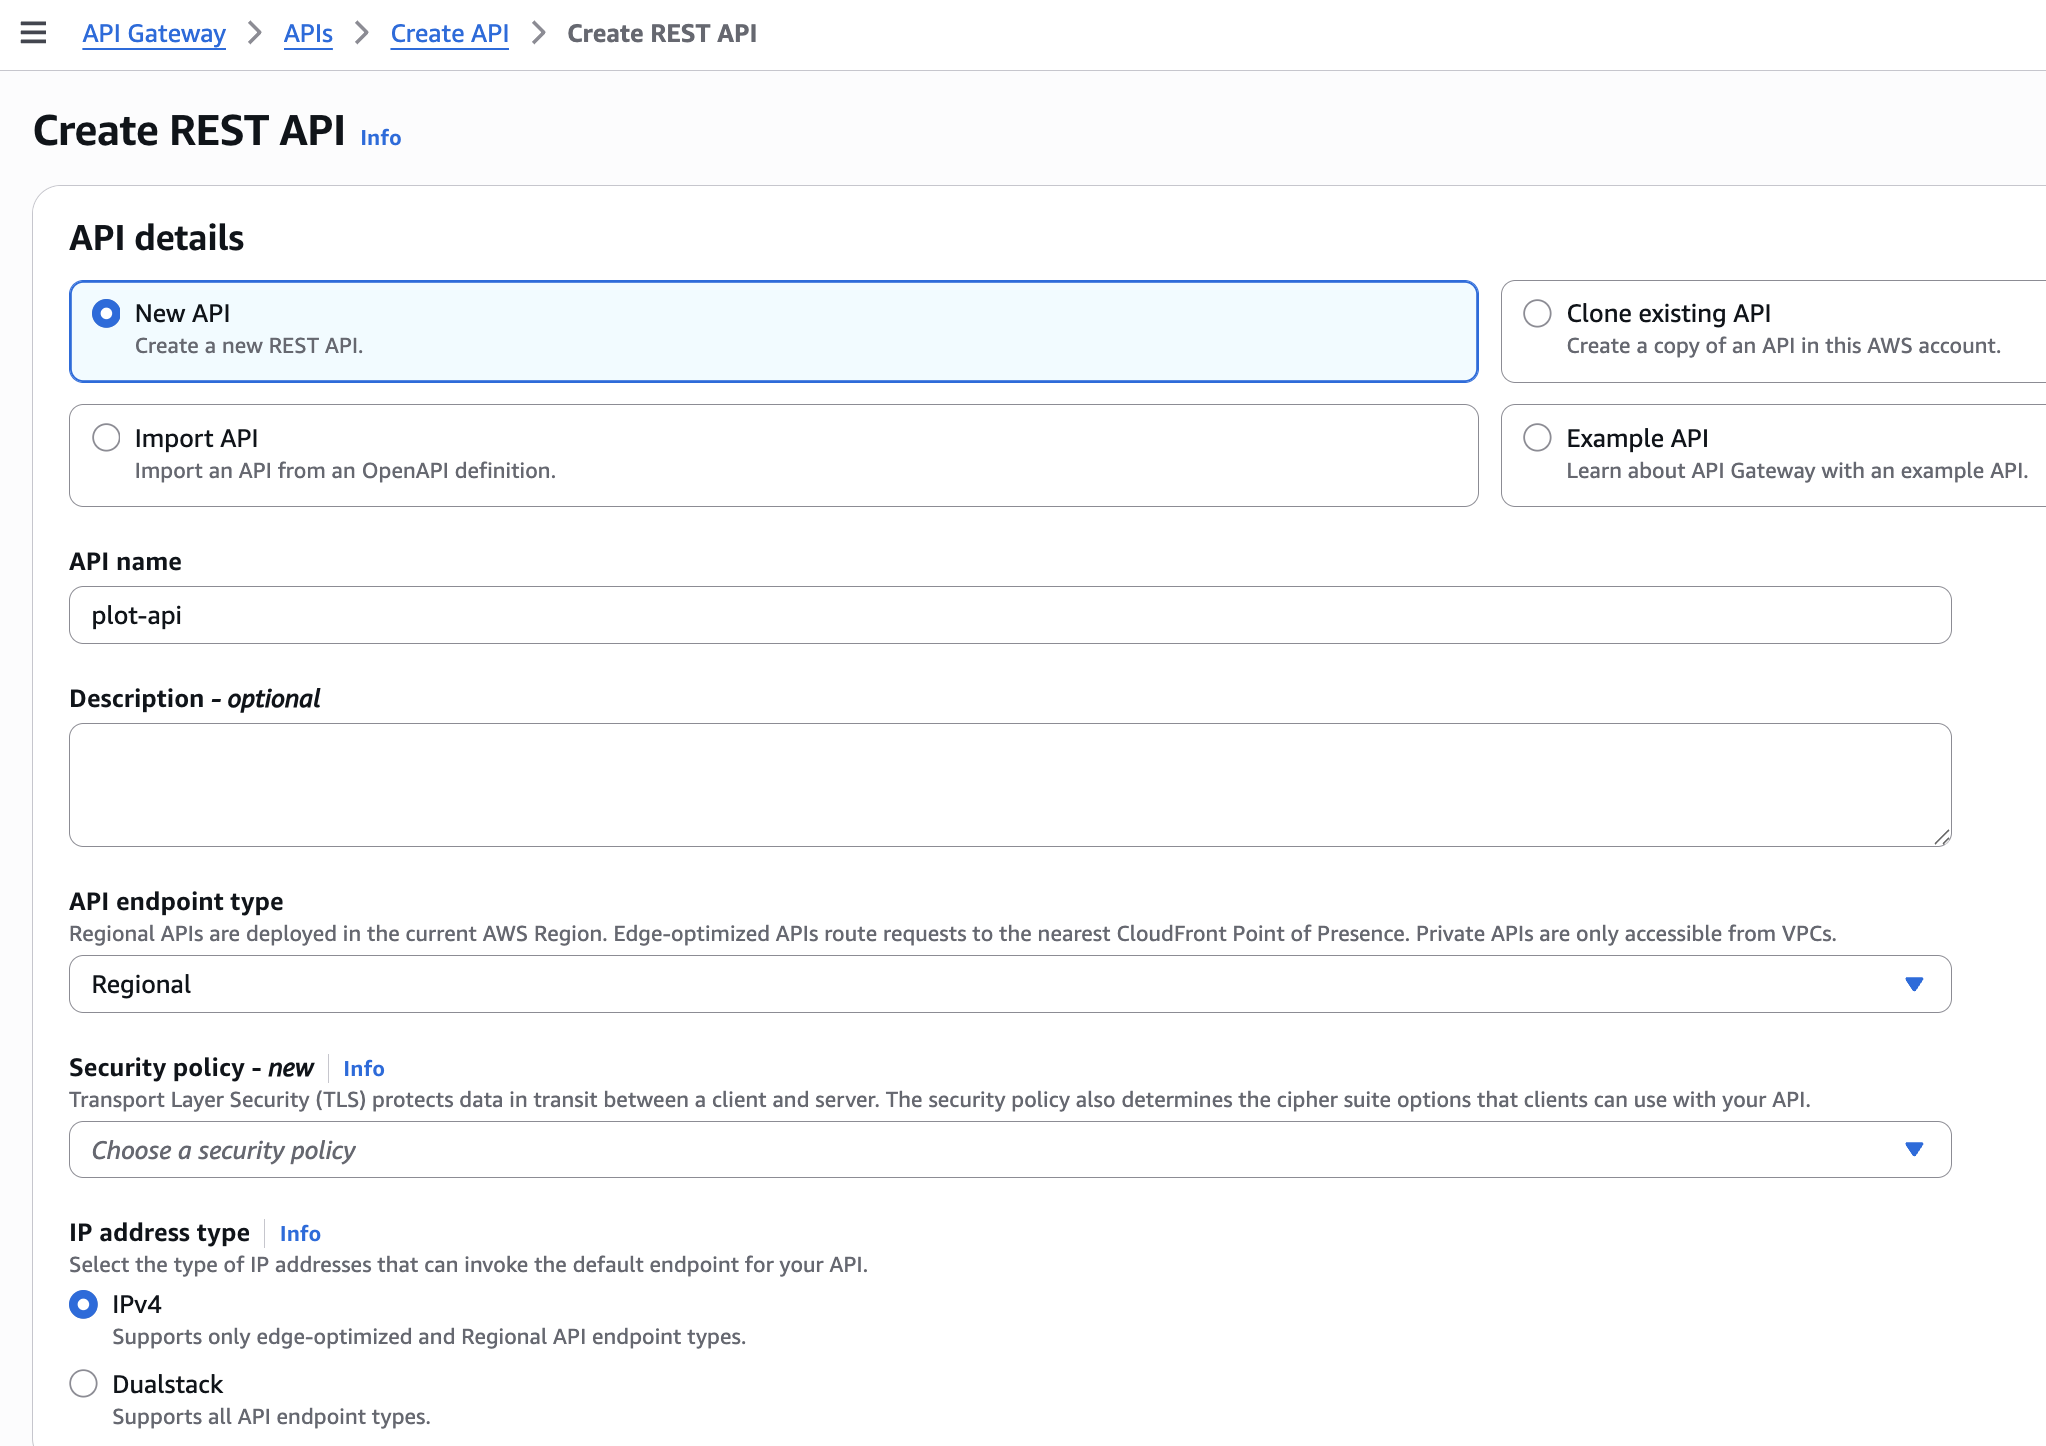Click into the Description text area
Image resolution: width=2046 pixels, height=1446 pixels.
click(1009, 784)
